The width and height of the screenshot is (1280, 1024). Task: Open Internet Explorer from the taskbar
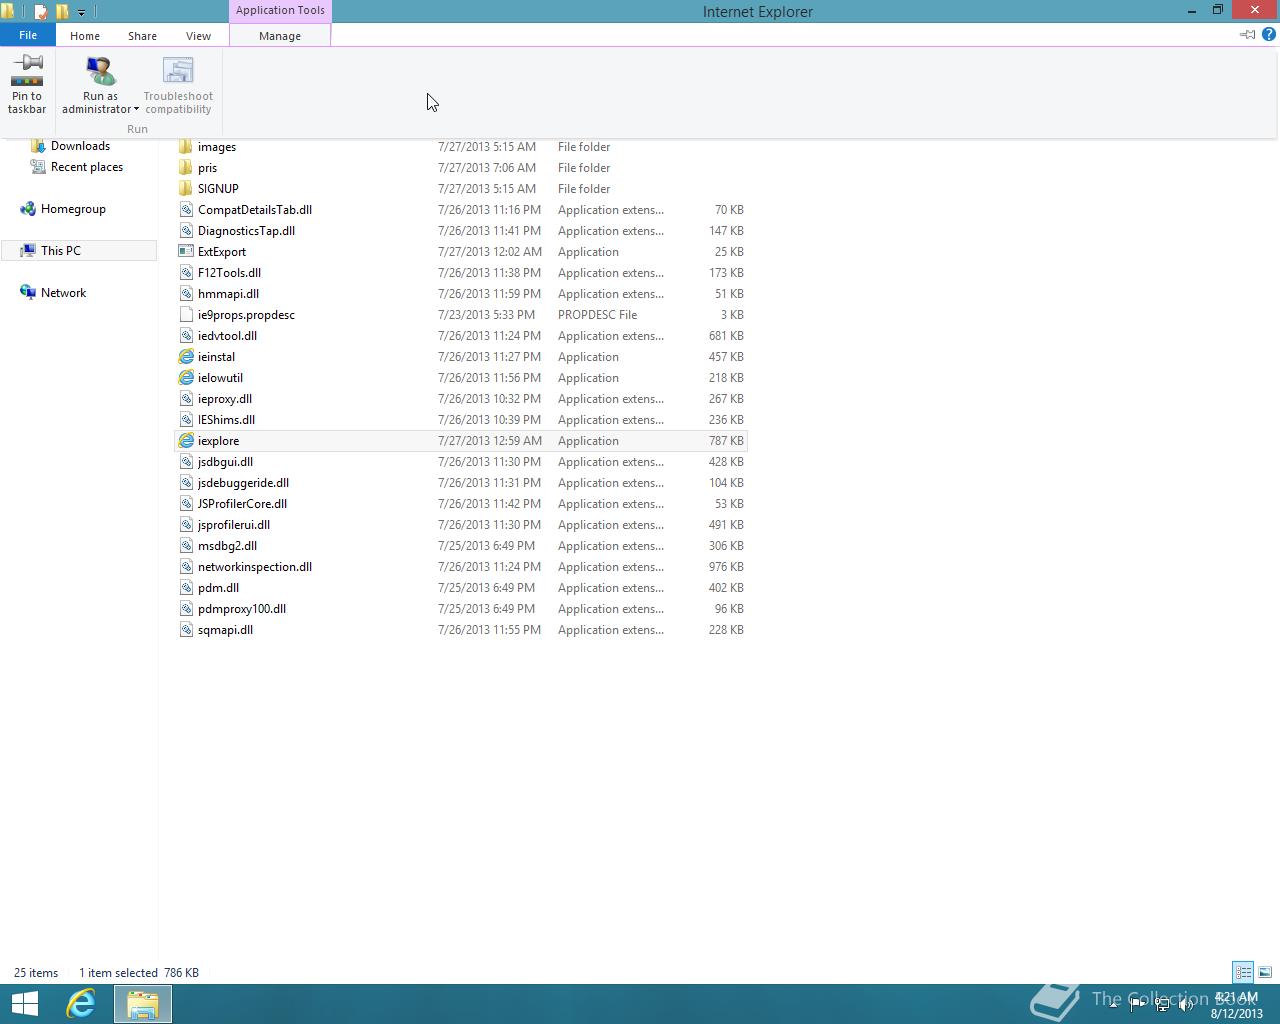pos(81,1004)
